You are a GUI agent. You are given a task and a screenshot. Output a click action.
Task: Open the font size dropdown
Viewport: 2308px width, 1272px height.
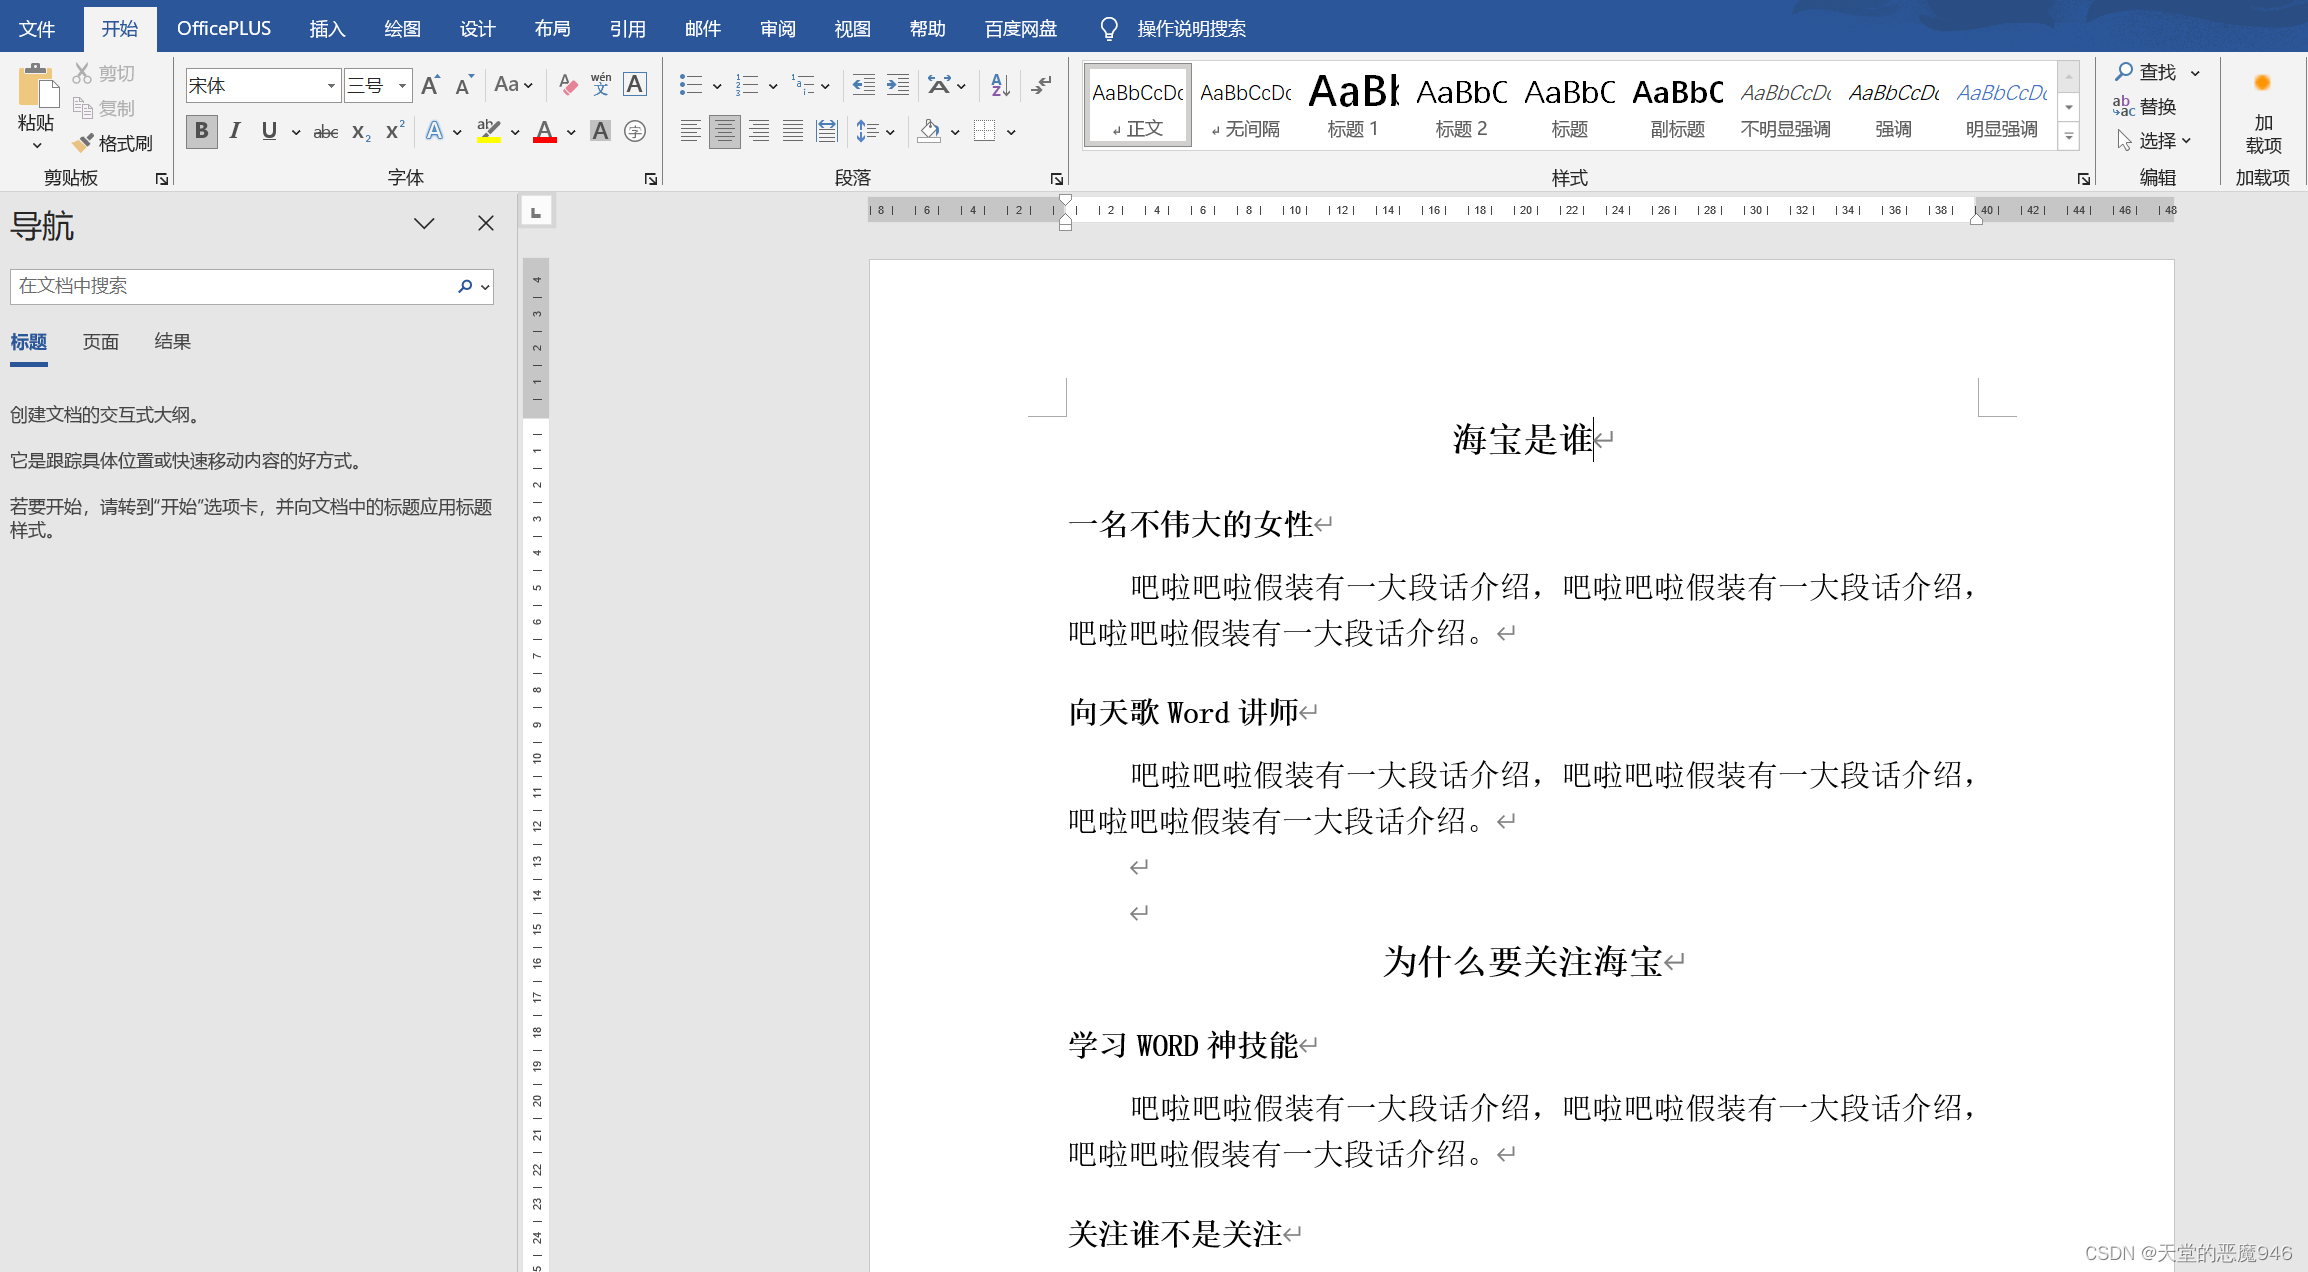[402, 86]
